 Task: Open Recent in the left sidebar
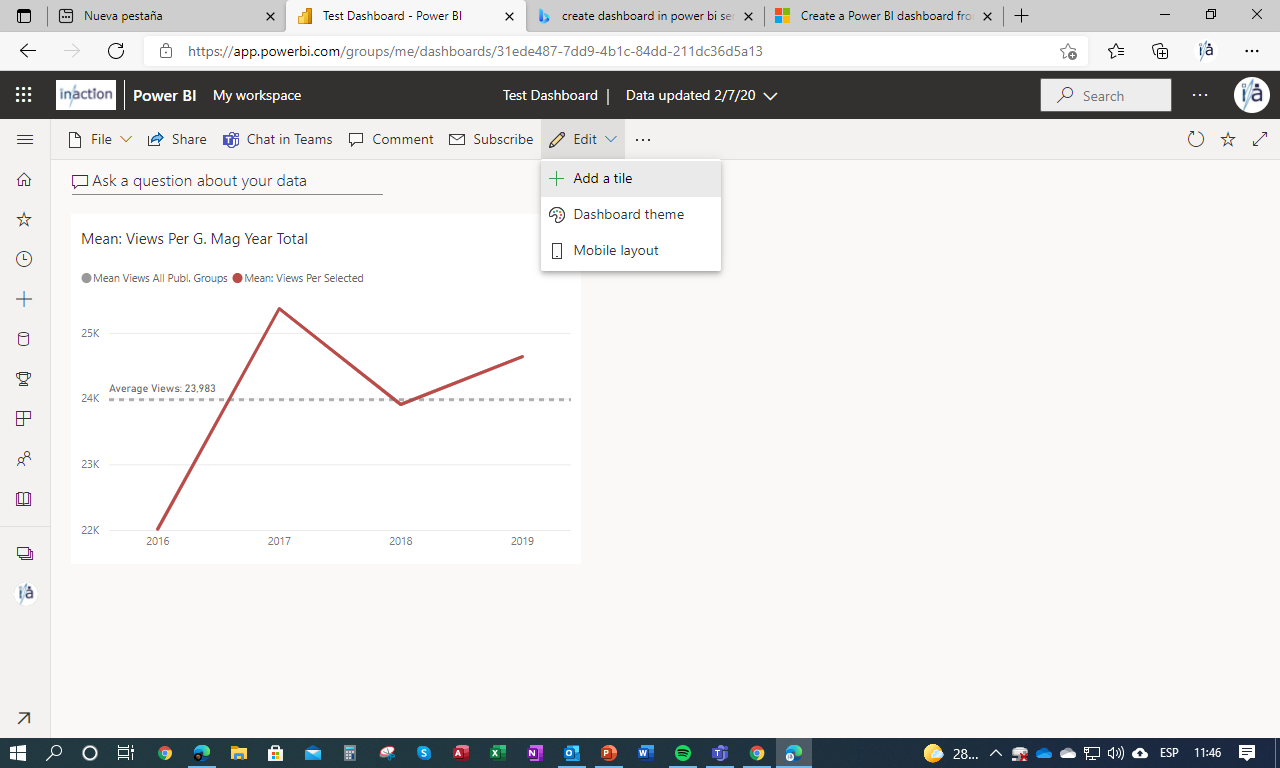coord(25,259)
